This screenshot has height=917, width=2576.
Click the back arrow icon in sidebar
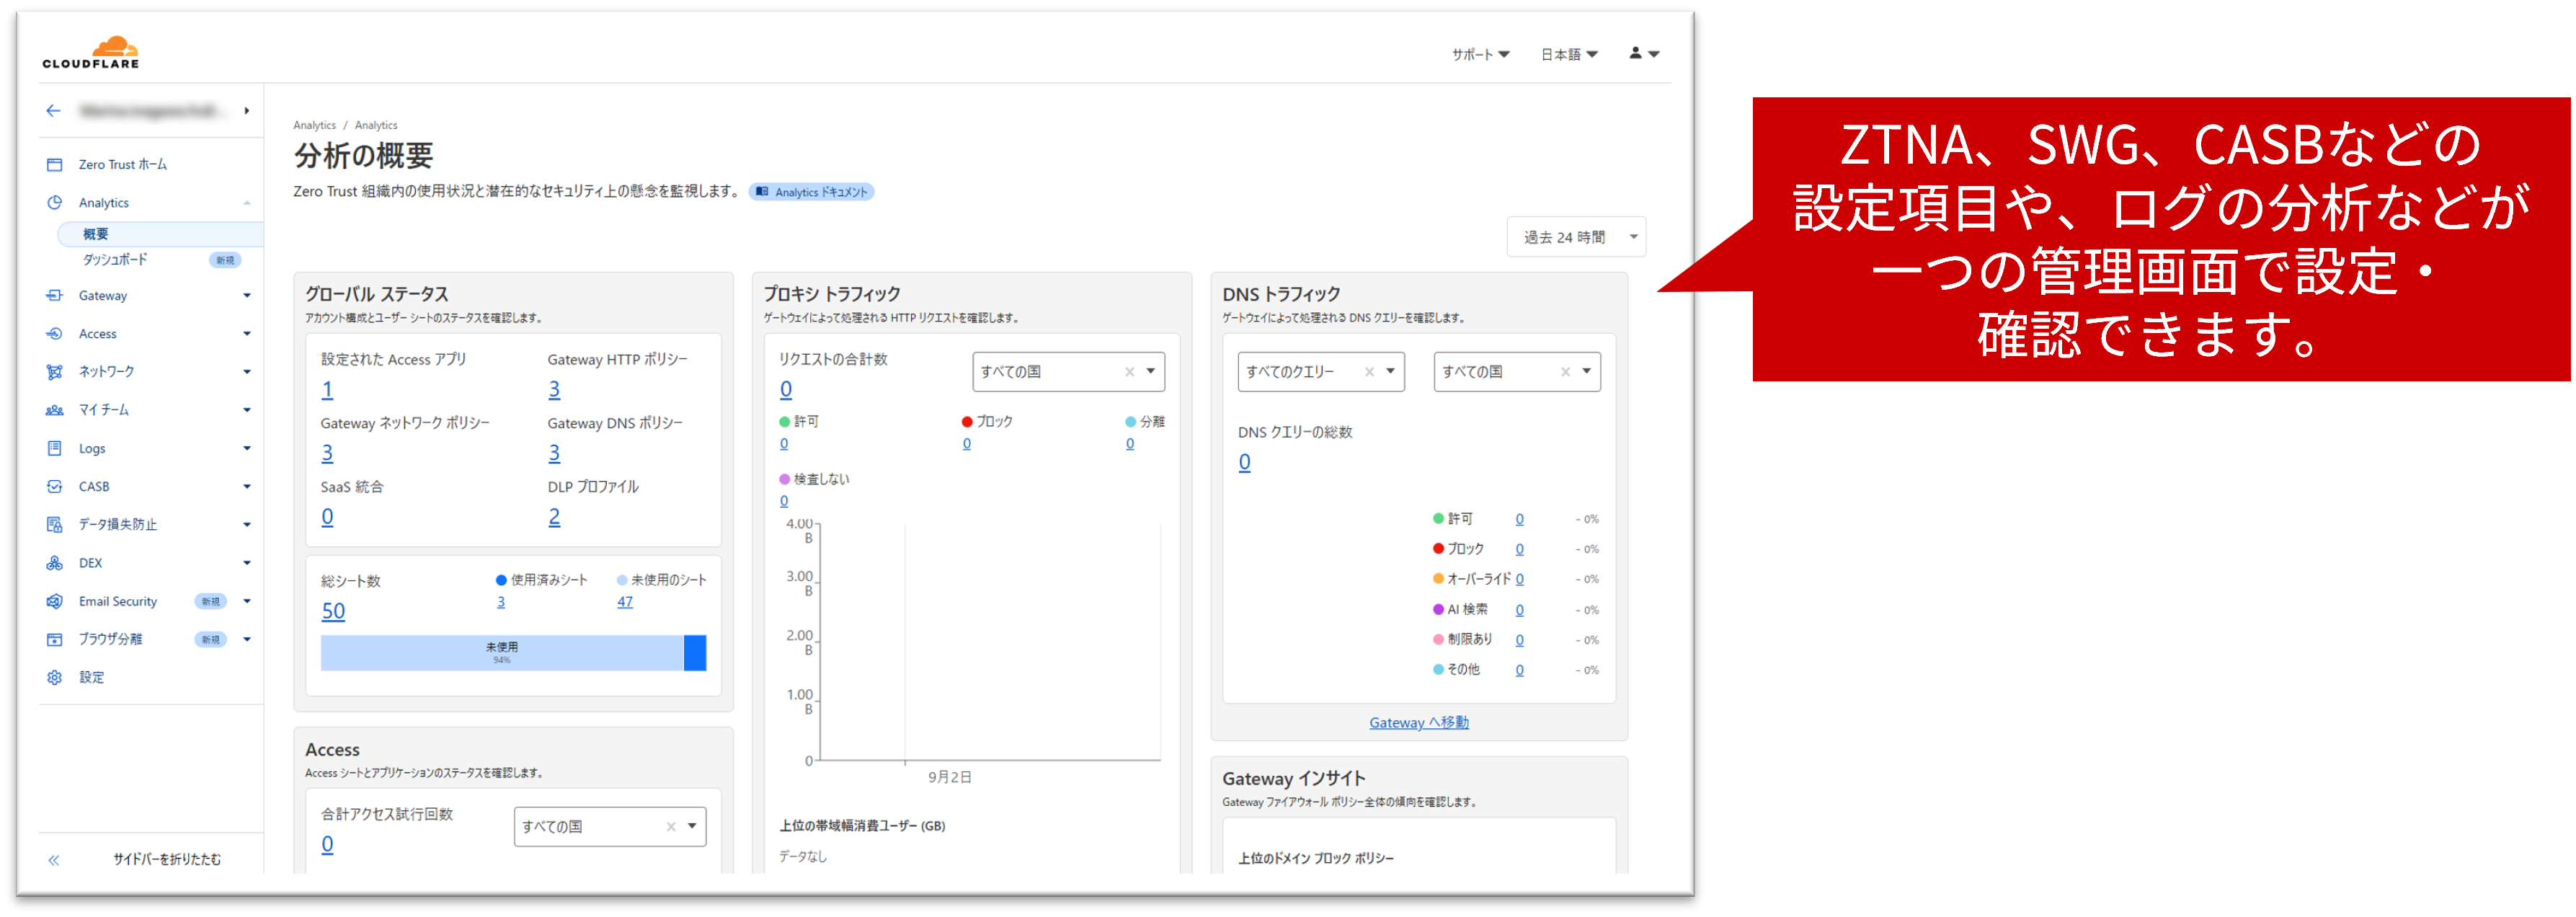coord(54,111)
